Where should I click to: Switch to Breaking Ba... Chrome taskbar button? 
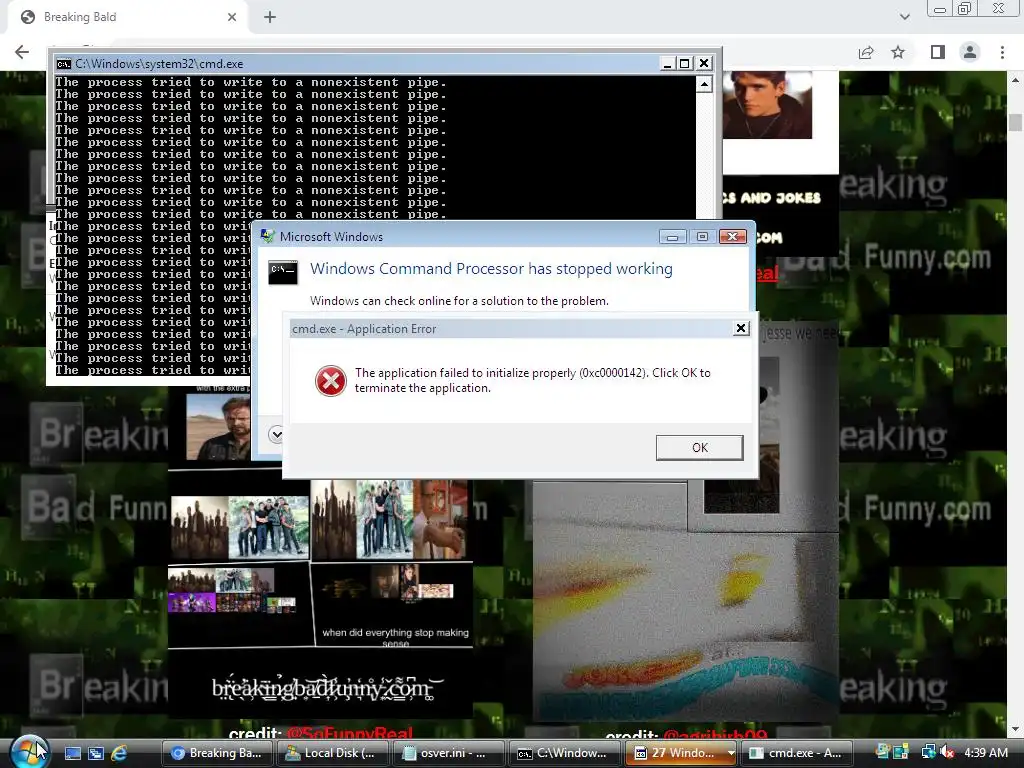217,753
